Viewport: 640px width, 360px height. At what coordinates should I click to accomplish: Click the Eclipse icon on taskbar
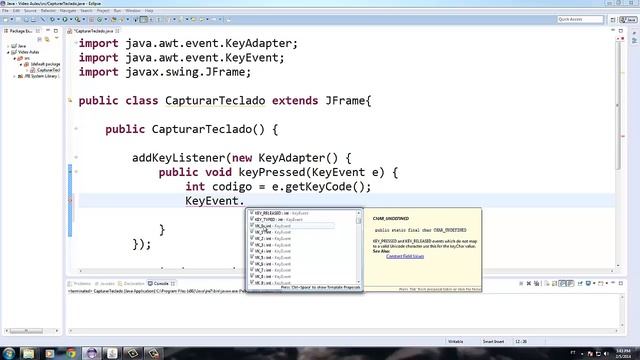point(91,353)
